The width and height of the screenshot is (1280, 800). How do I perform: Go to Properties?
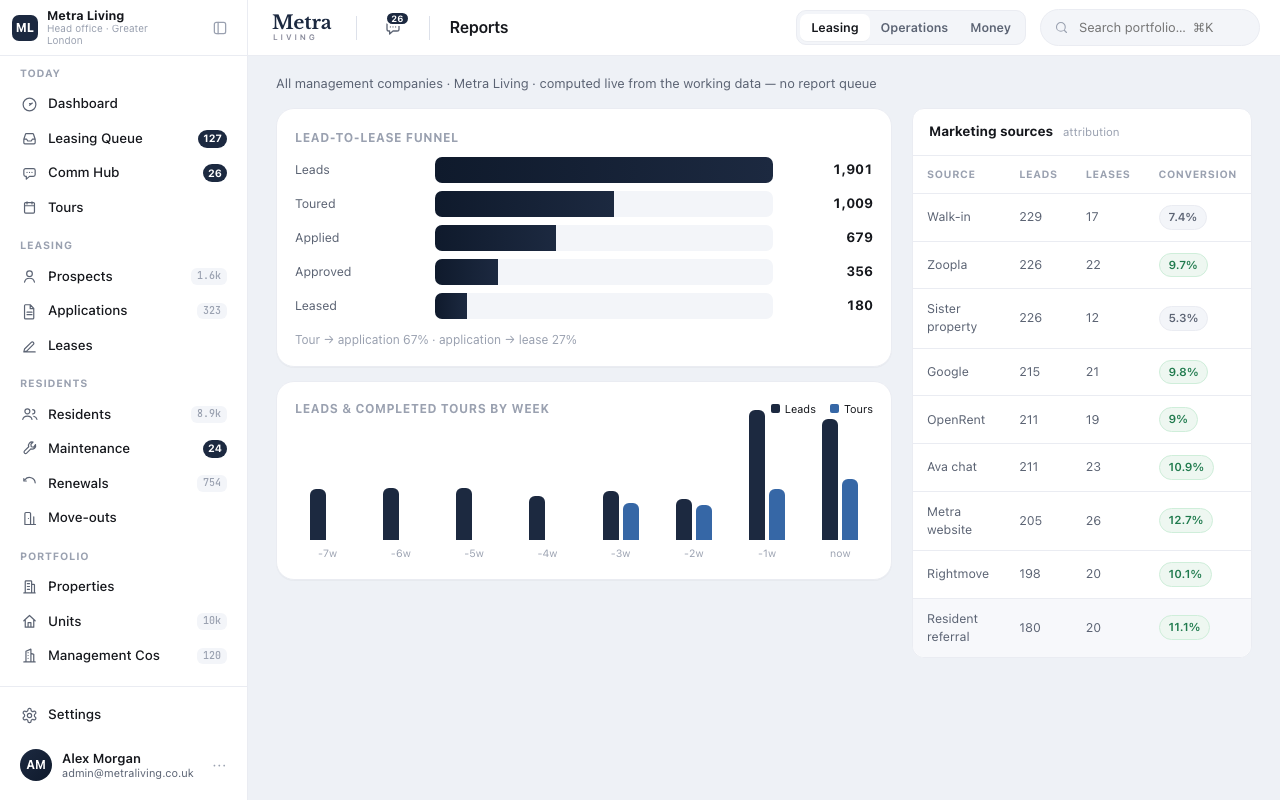[x=123, y=587]
